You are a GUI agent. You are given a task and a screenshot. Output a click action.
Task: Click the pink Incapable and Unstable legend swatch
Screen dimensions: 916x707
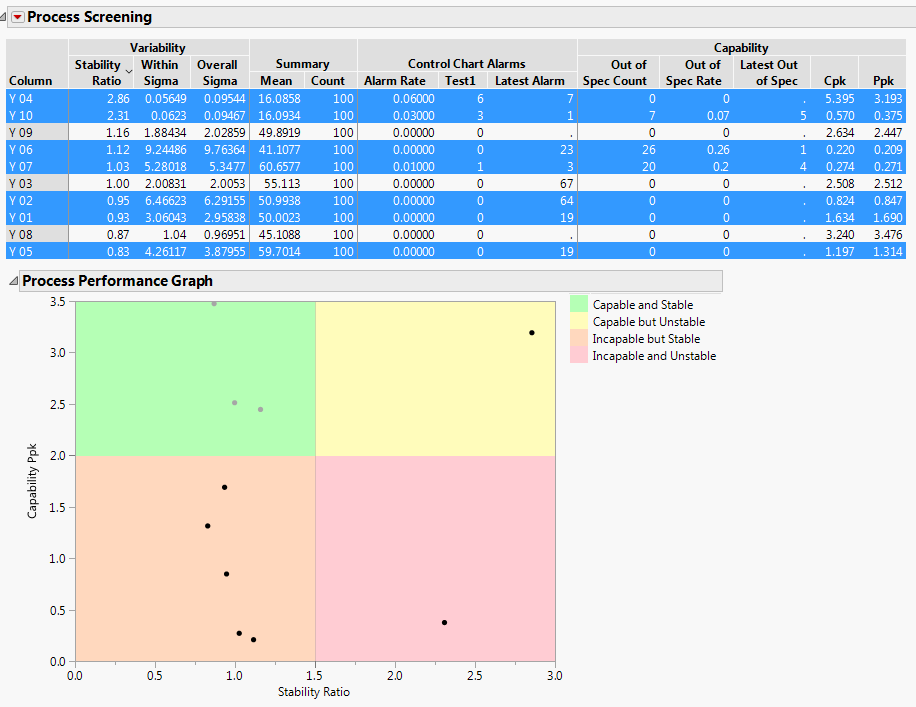[x=578, y=355]
